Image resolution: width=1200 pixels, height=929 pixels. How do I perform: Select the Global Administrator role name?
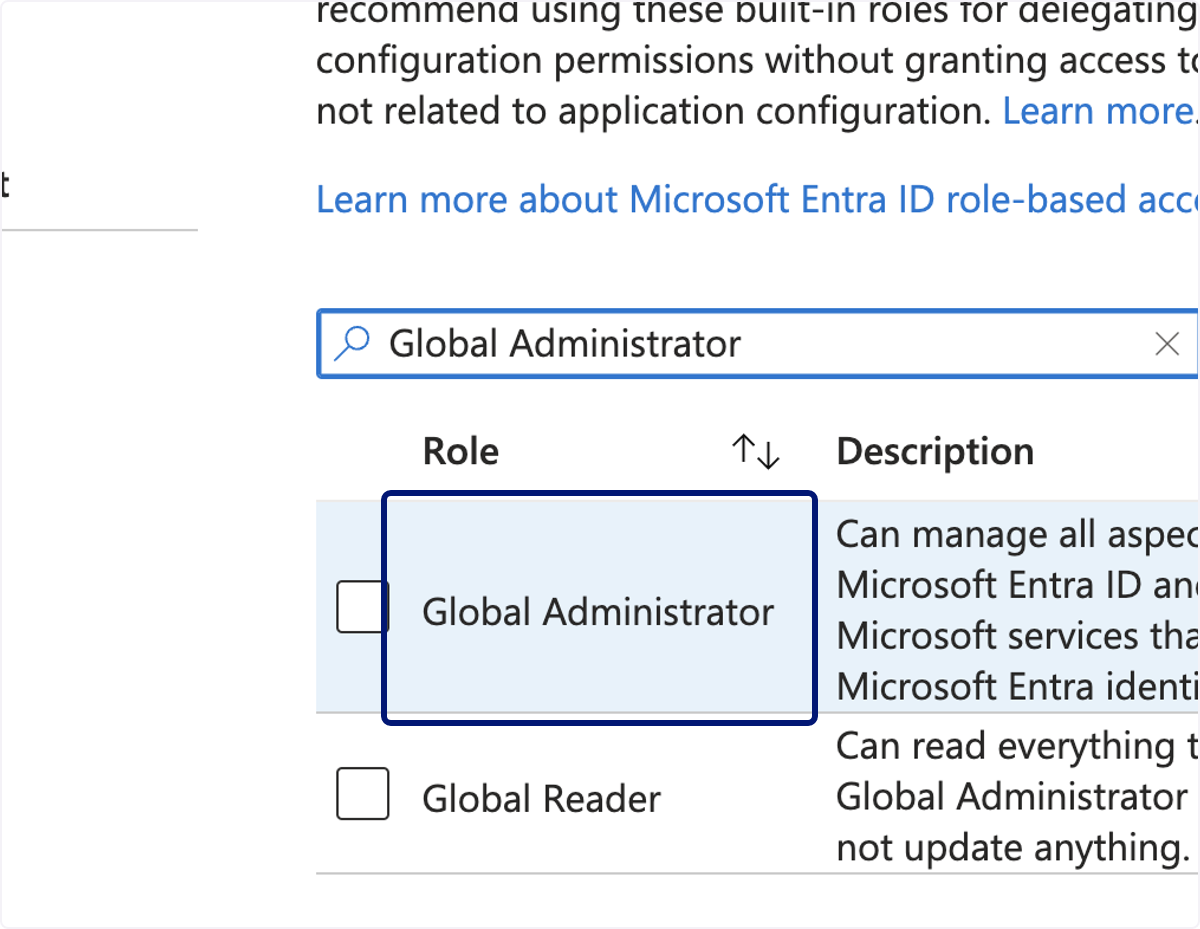(598, 612)
